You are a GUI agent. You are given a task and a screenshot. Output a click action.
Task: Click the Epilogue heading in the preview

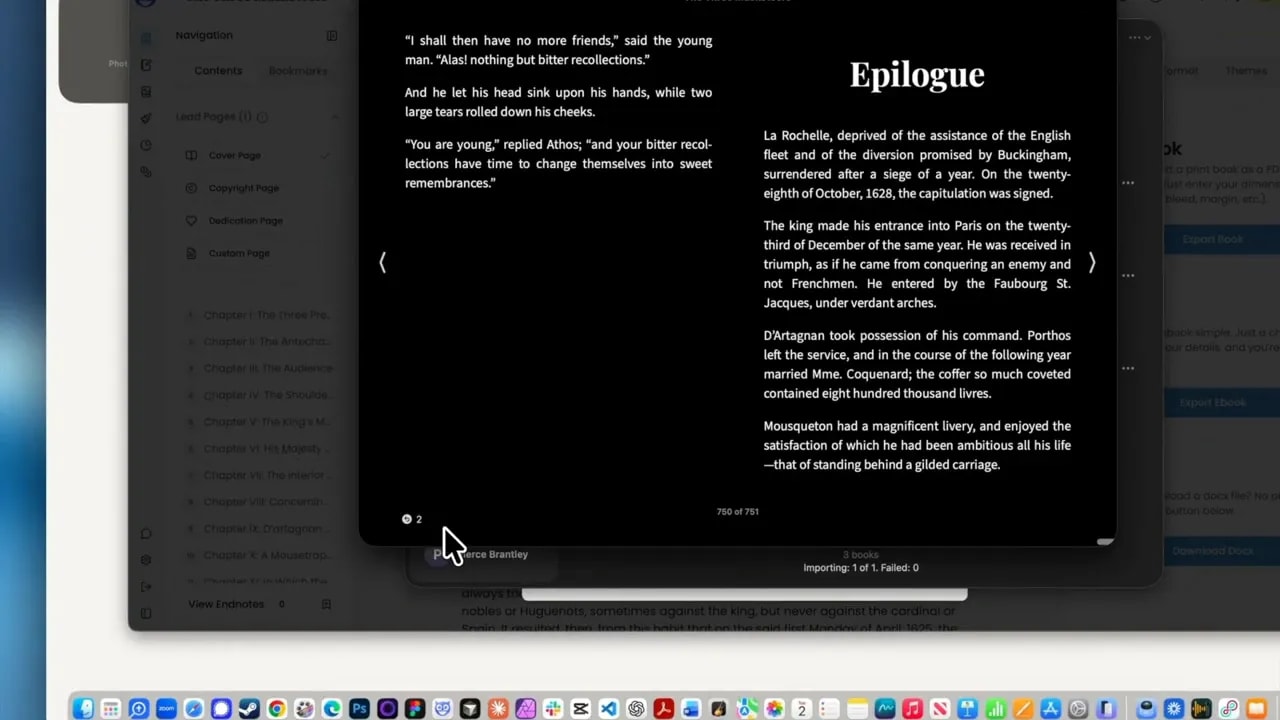tap(917, 75)
